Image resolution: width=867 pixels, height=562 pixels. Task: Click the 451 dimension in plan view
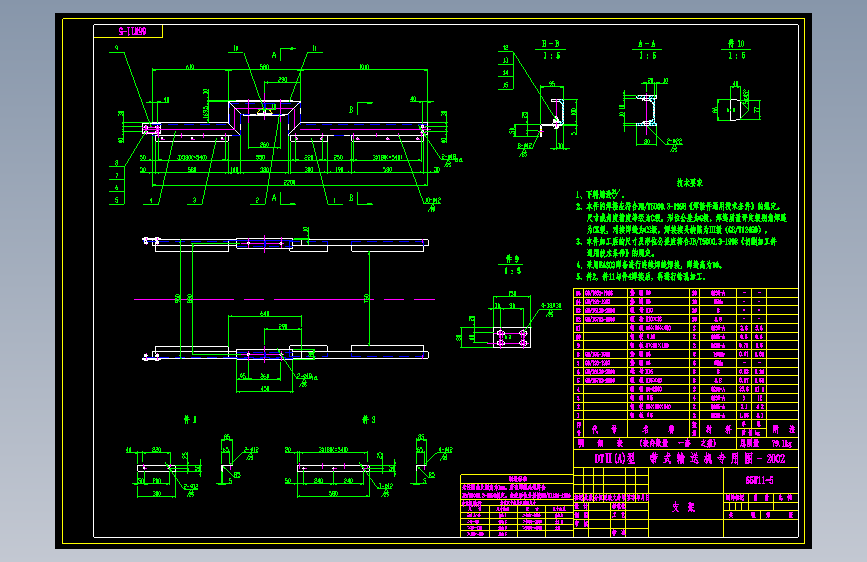tap(265, 389)
